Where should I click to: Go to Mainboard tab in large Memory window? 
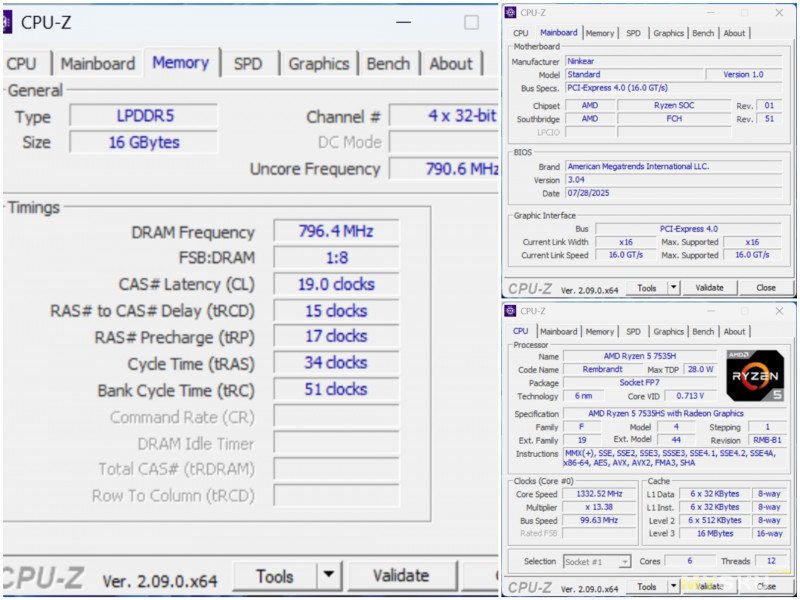[x=97, y=63]
